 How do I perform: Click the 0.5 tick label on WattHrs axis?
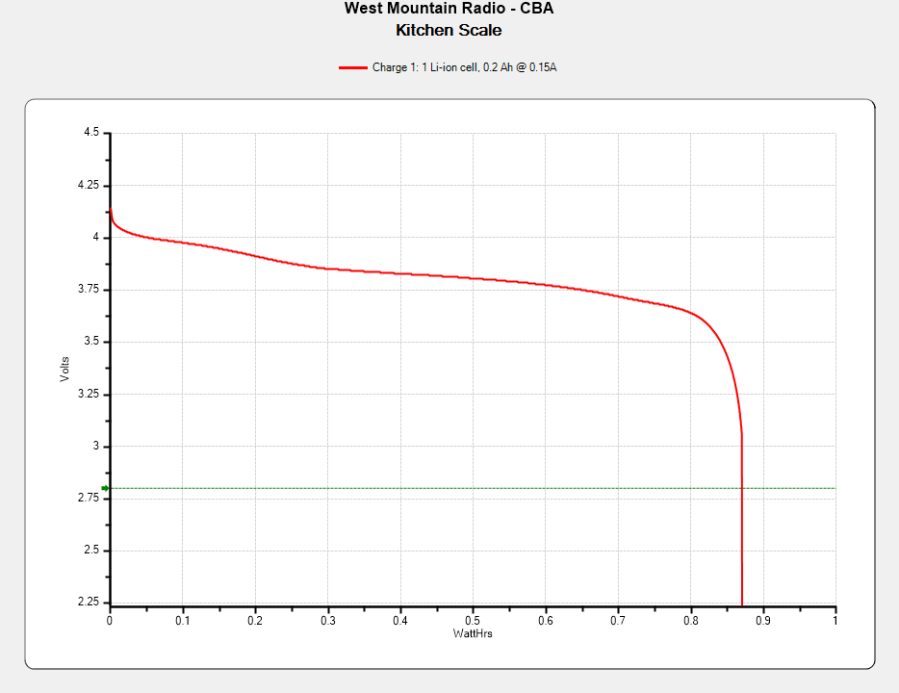472,621
